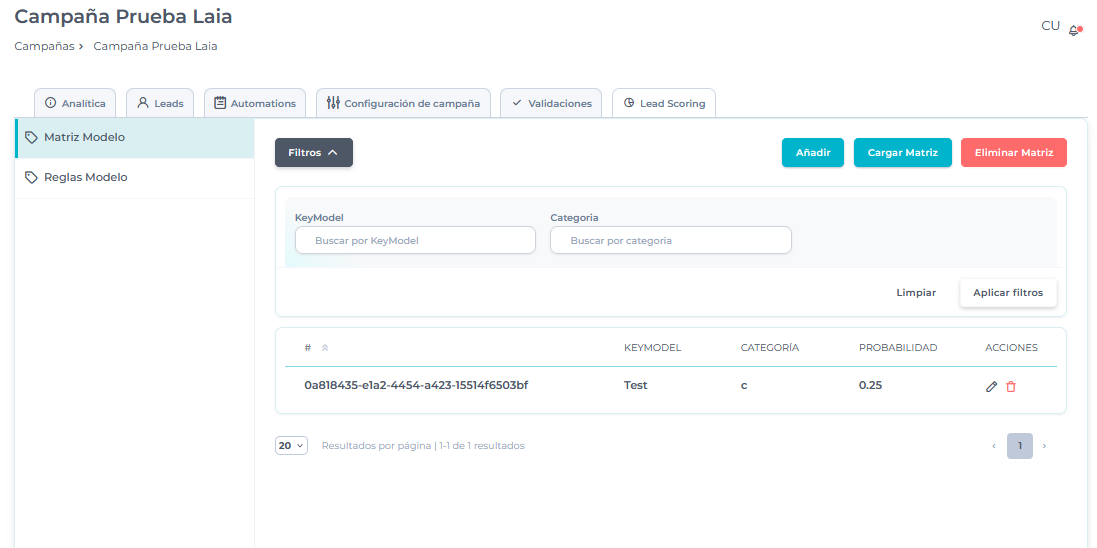Viewport: 1097px width, 548px height.
Task: Click the red trash delete icon
Action: 1011,386
